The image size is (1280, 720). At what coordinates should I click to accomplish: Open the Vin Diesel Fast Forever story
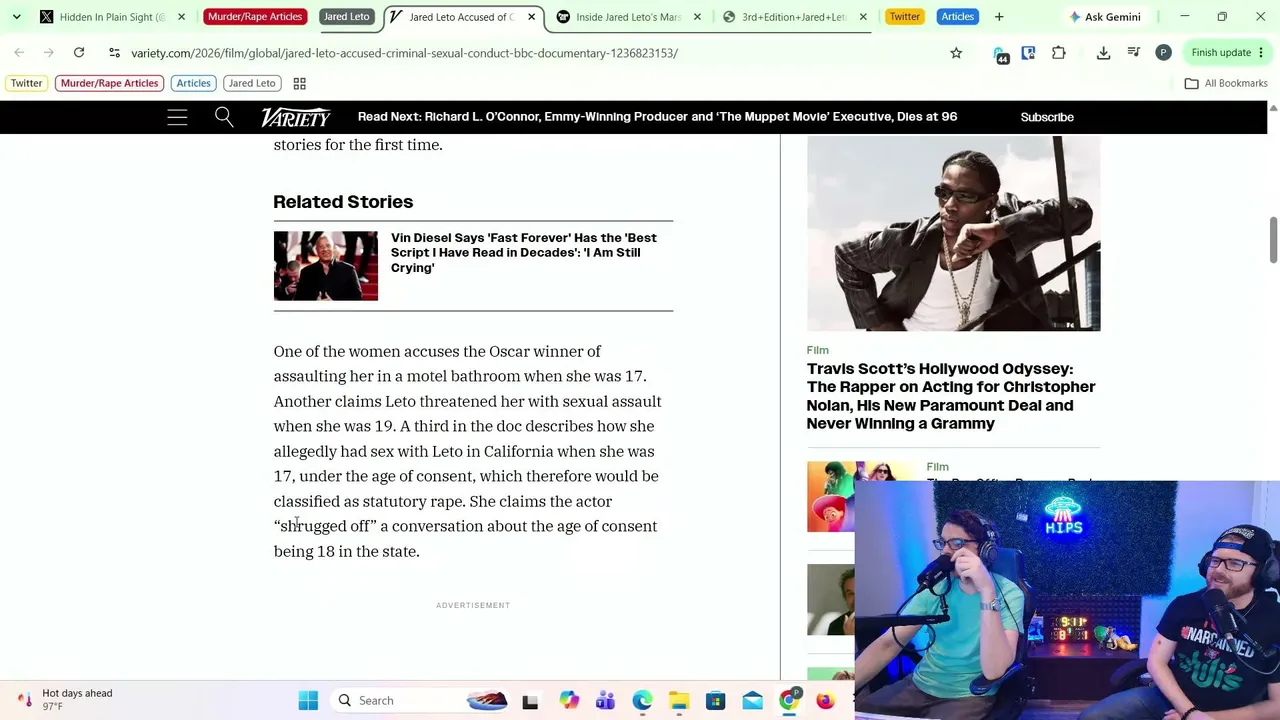click(x=524, y=253)
